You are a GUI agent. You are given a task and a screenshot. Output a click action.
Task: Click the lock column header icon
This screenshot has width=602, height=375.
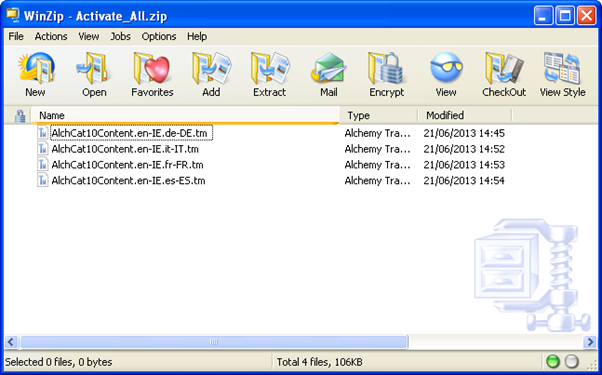tap(20, 116)
